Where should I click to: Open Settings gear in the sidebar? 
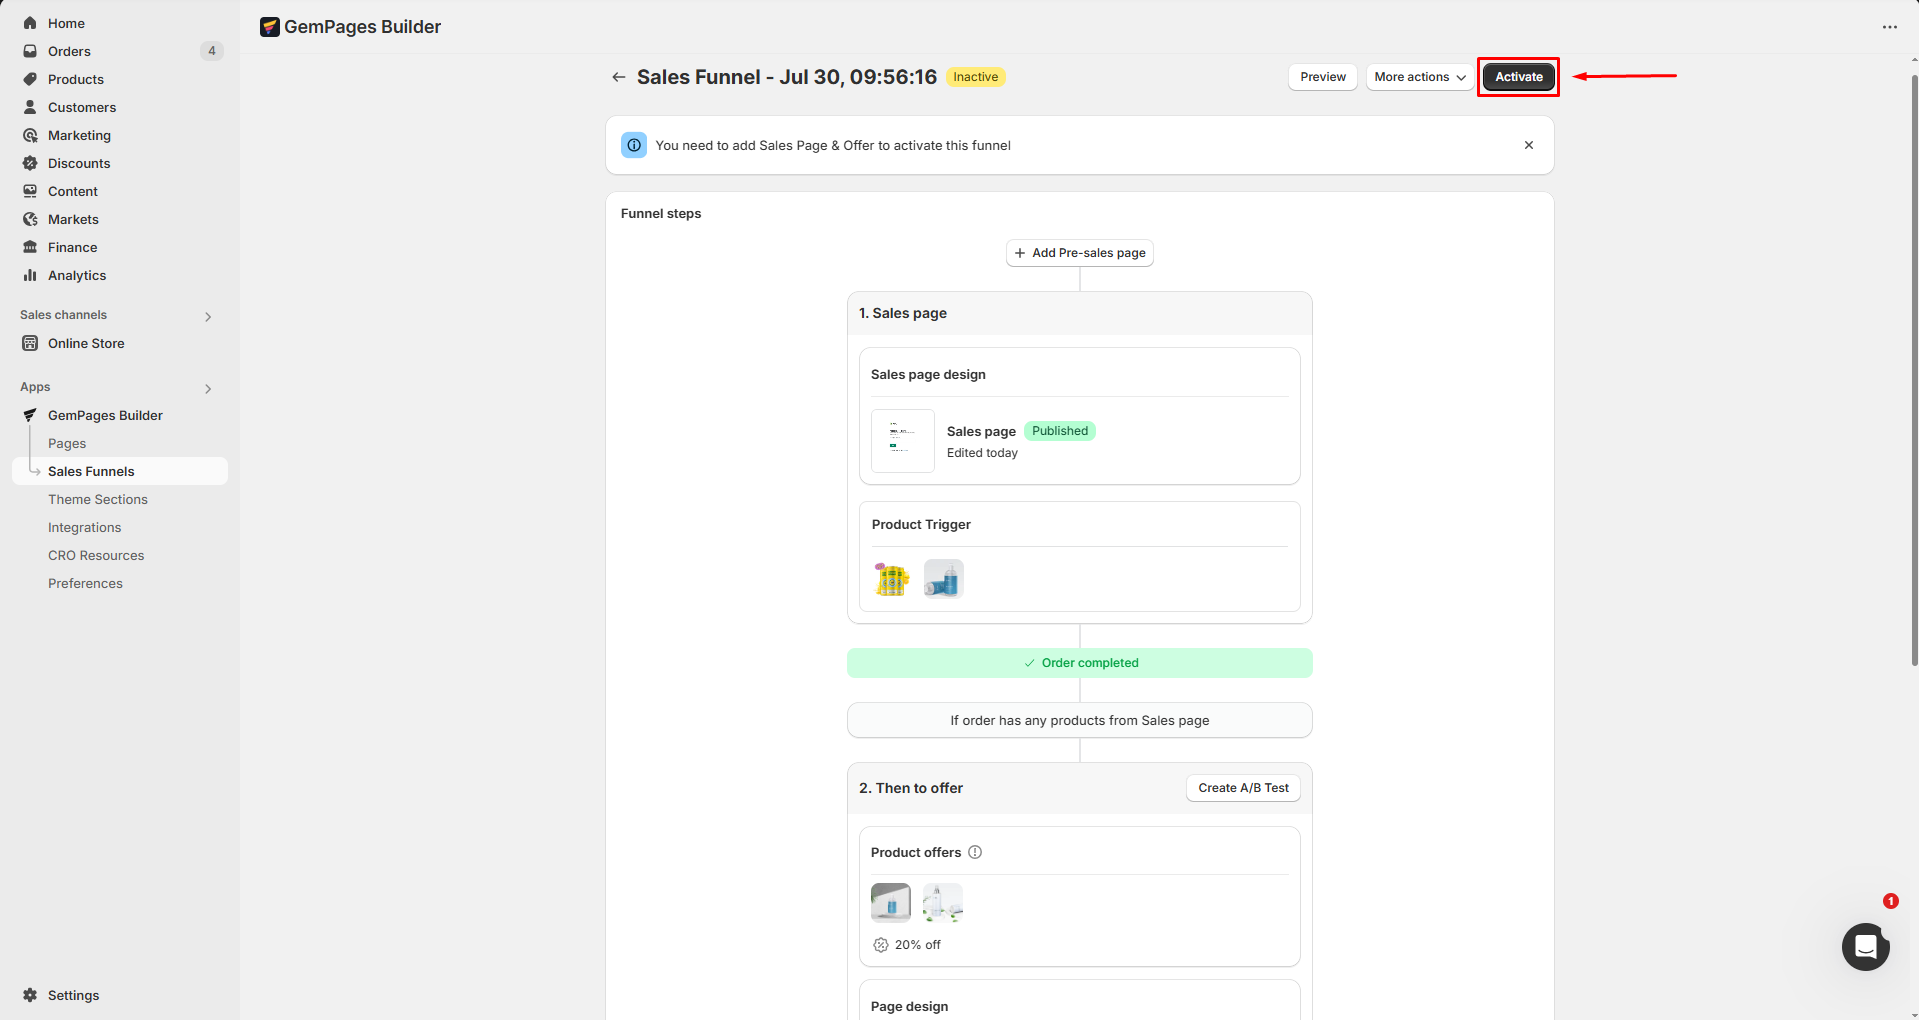pyautogui.click(x=30, y=995)
